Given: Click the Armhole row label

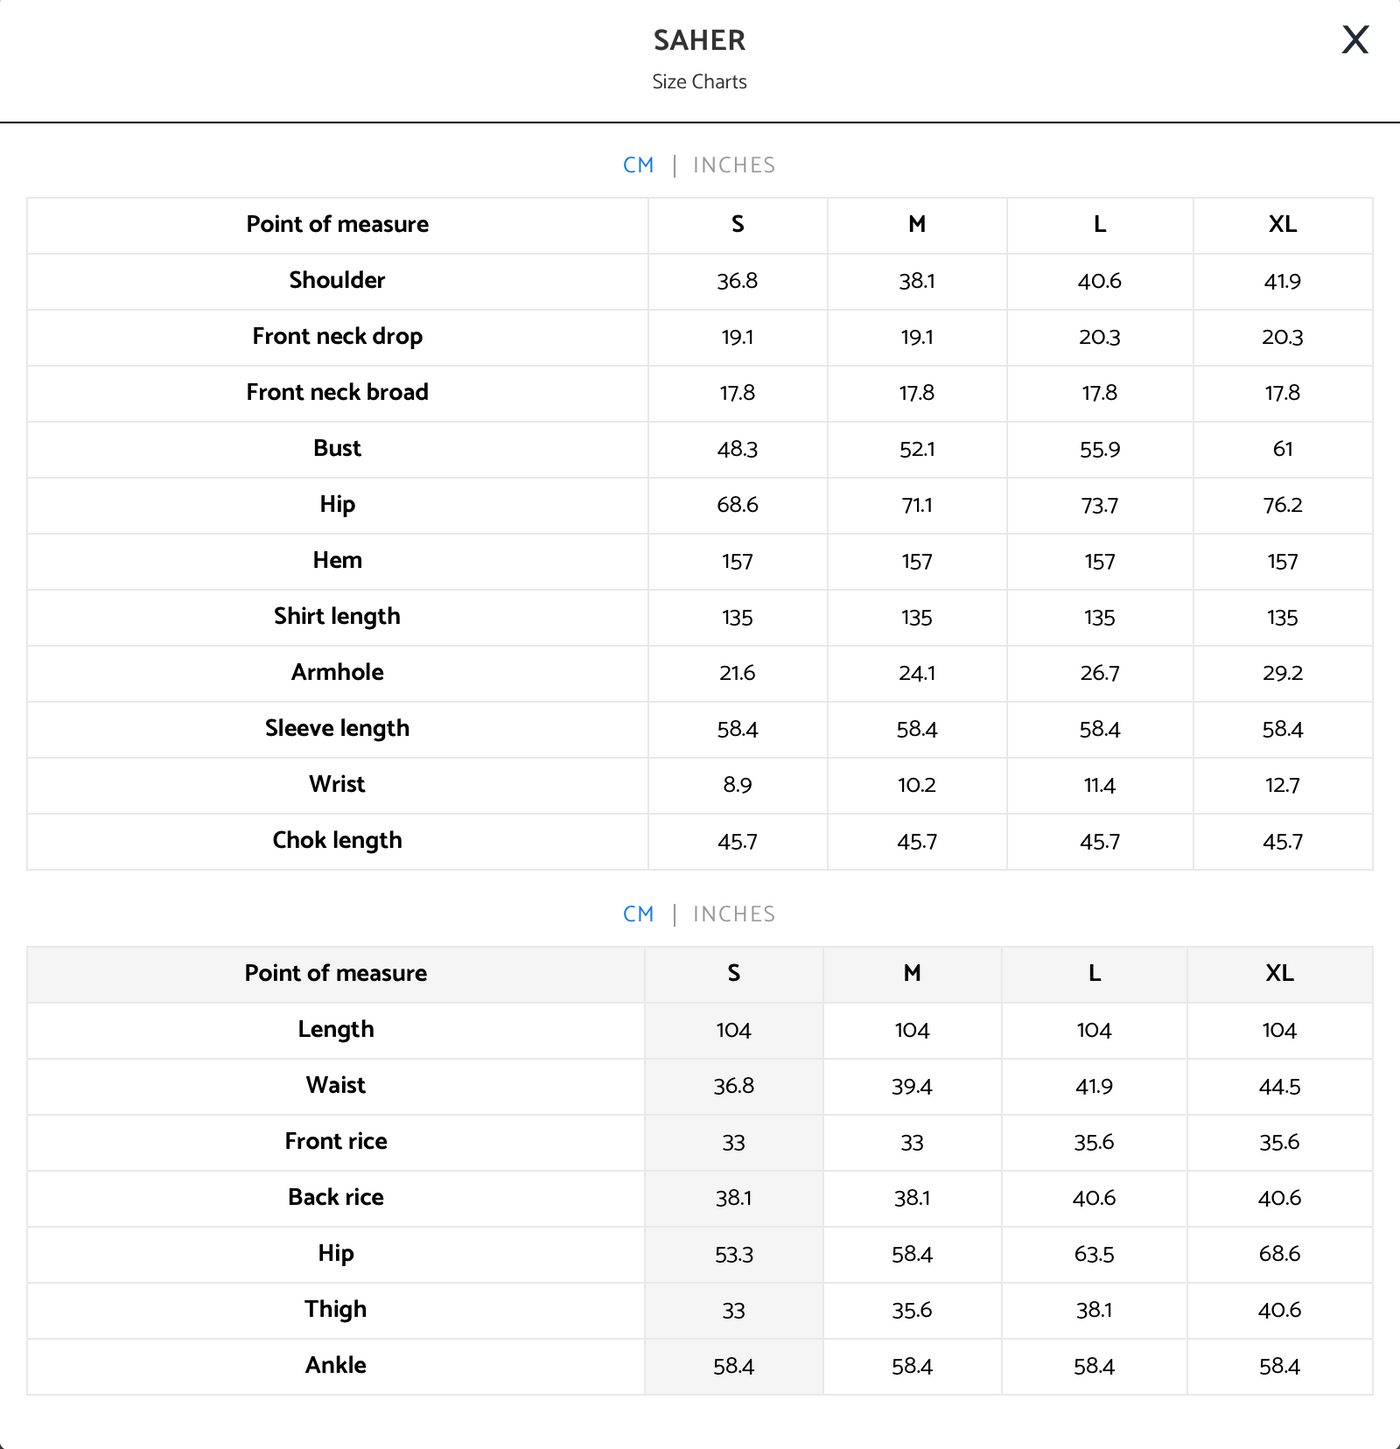Looking at the screenshot, I should pyautogui.click(x=337, y=672).
